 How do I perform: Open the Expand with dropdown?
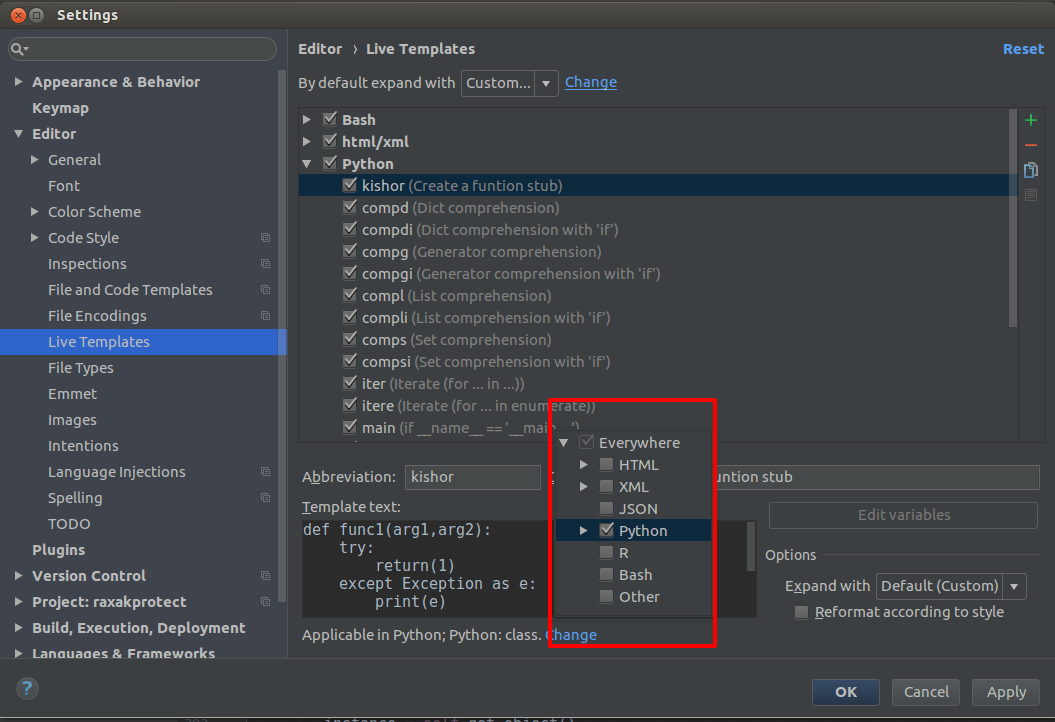1013,586
